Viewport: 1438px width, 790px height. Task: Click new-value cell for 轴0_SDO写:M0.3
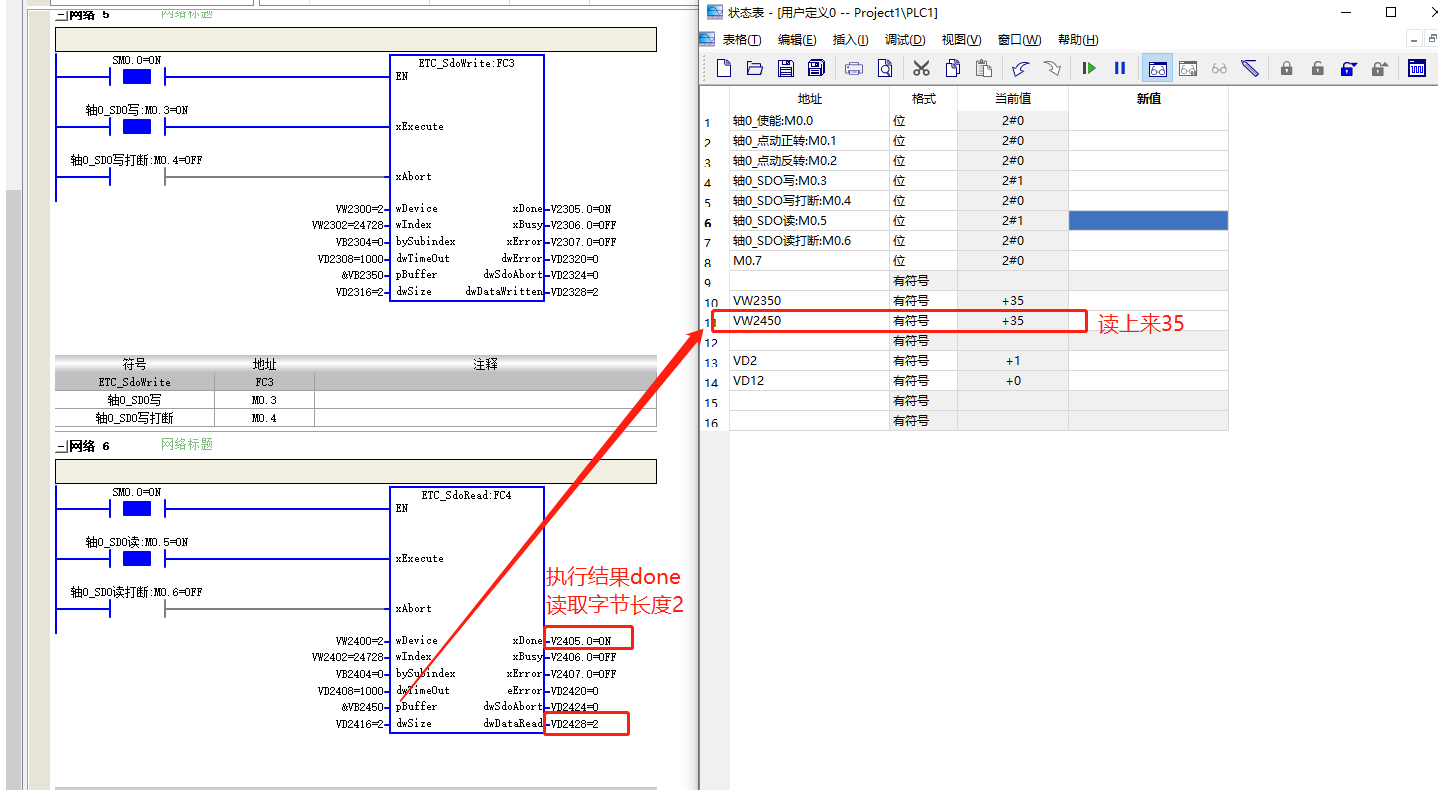pyautogui.click(x=1148, y=181)
